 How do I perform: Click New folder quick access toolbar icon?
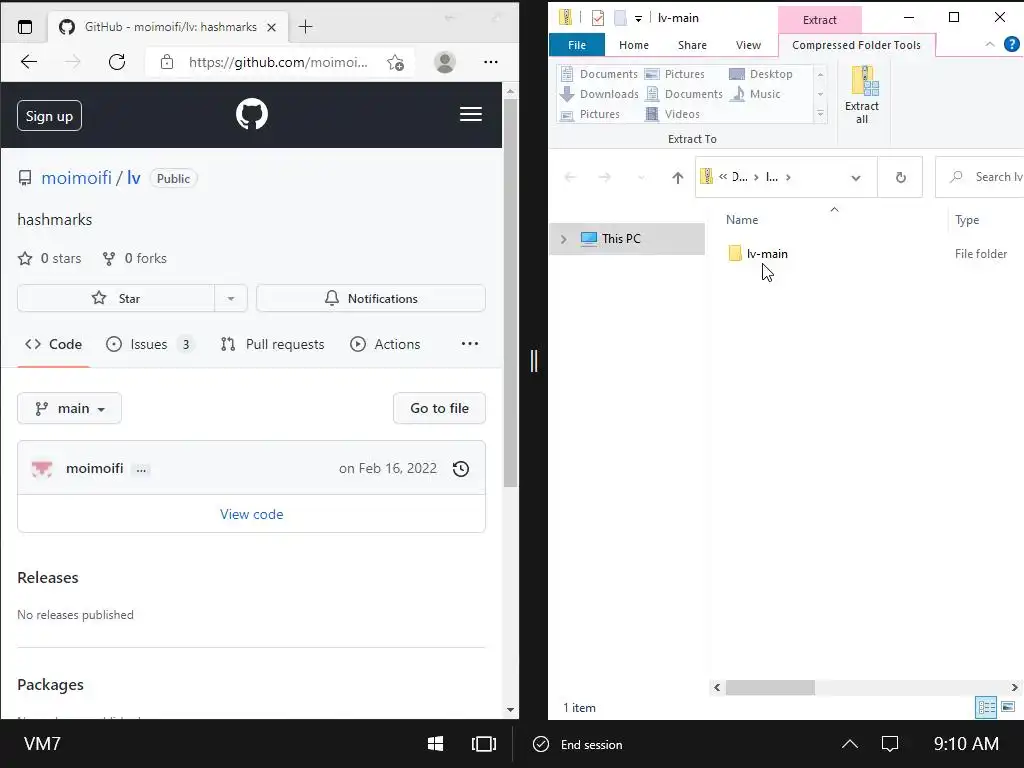pyautogui.click(x=620, y=18)
